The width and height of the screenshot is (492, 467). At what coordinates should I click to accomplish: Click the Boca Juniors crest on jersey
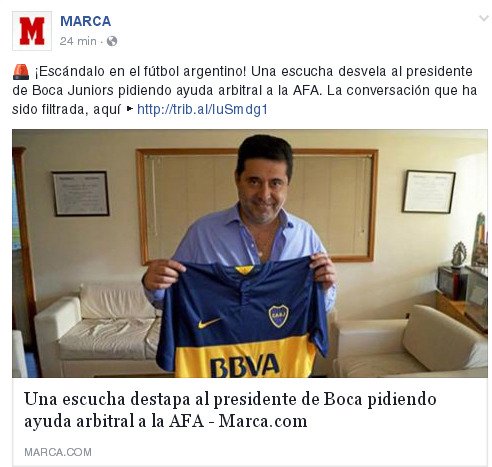pyautogui.click(x=278, y=316)
